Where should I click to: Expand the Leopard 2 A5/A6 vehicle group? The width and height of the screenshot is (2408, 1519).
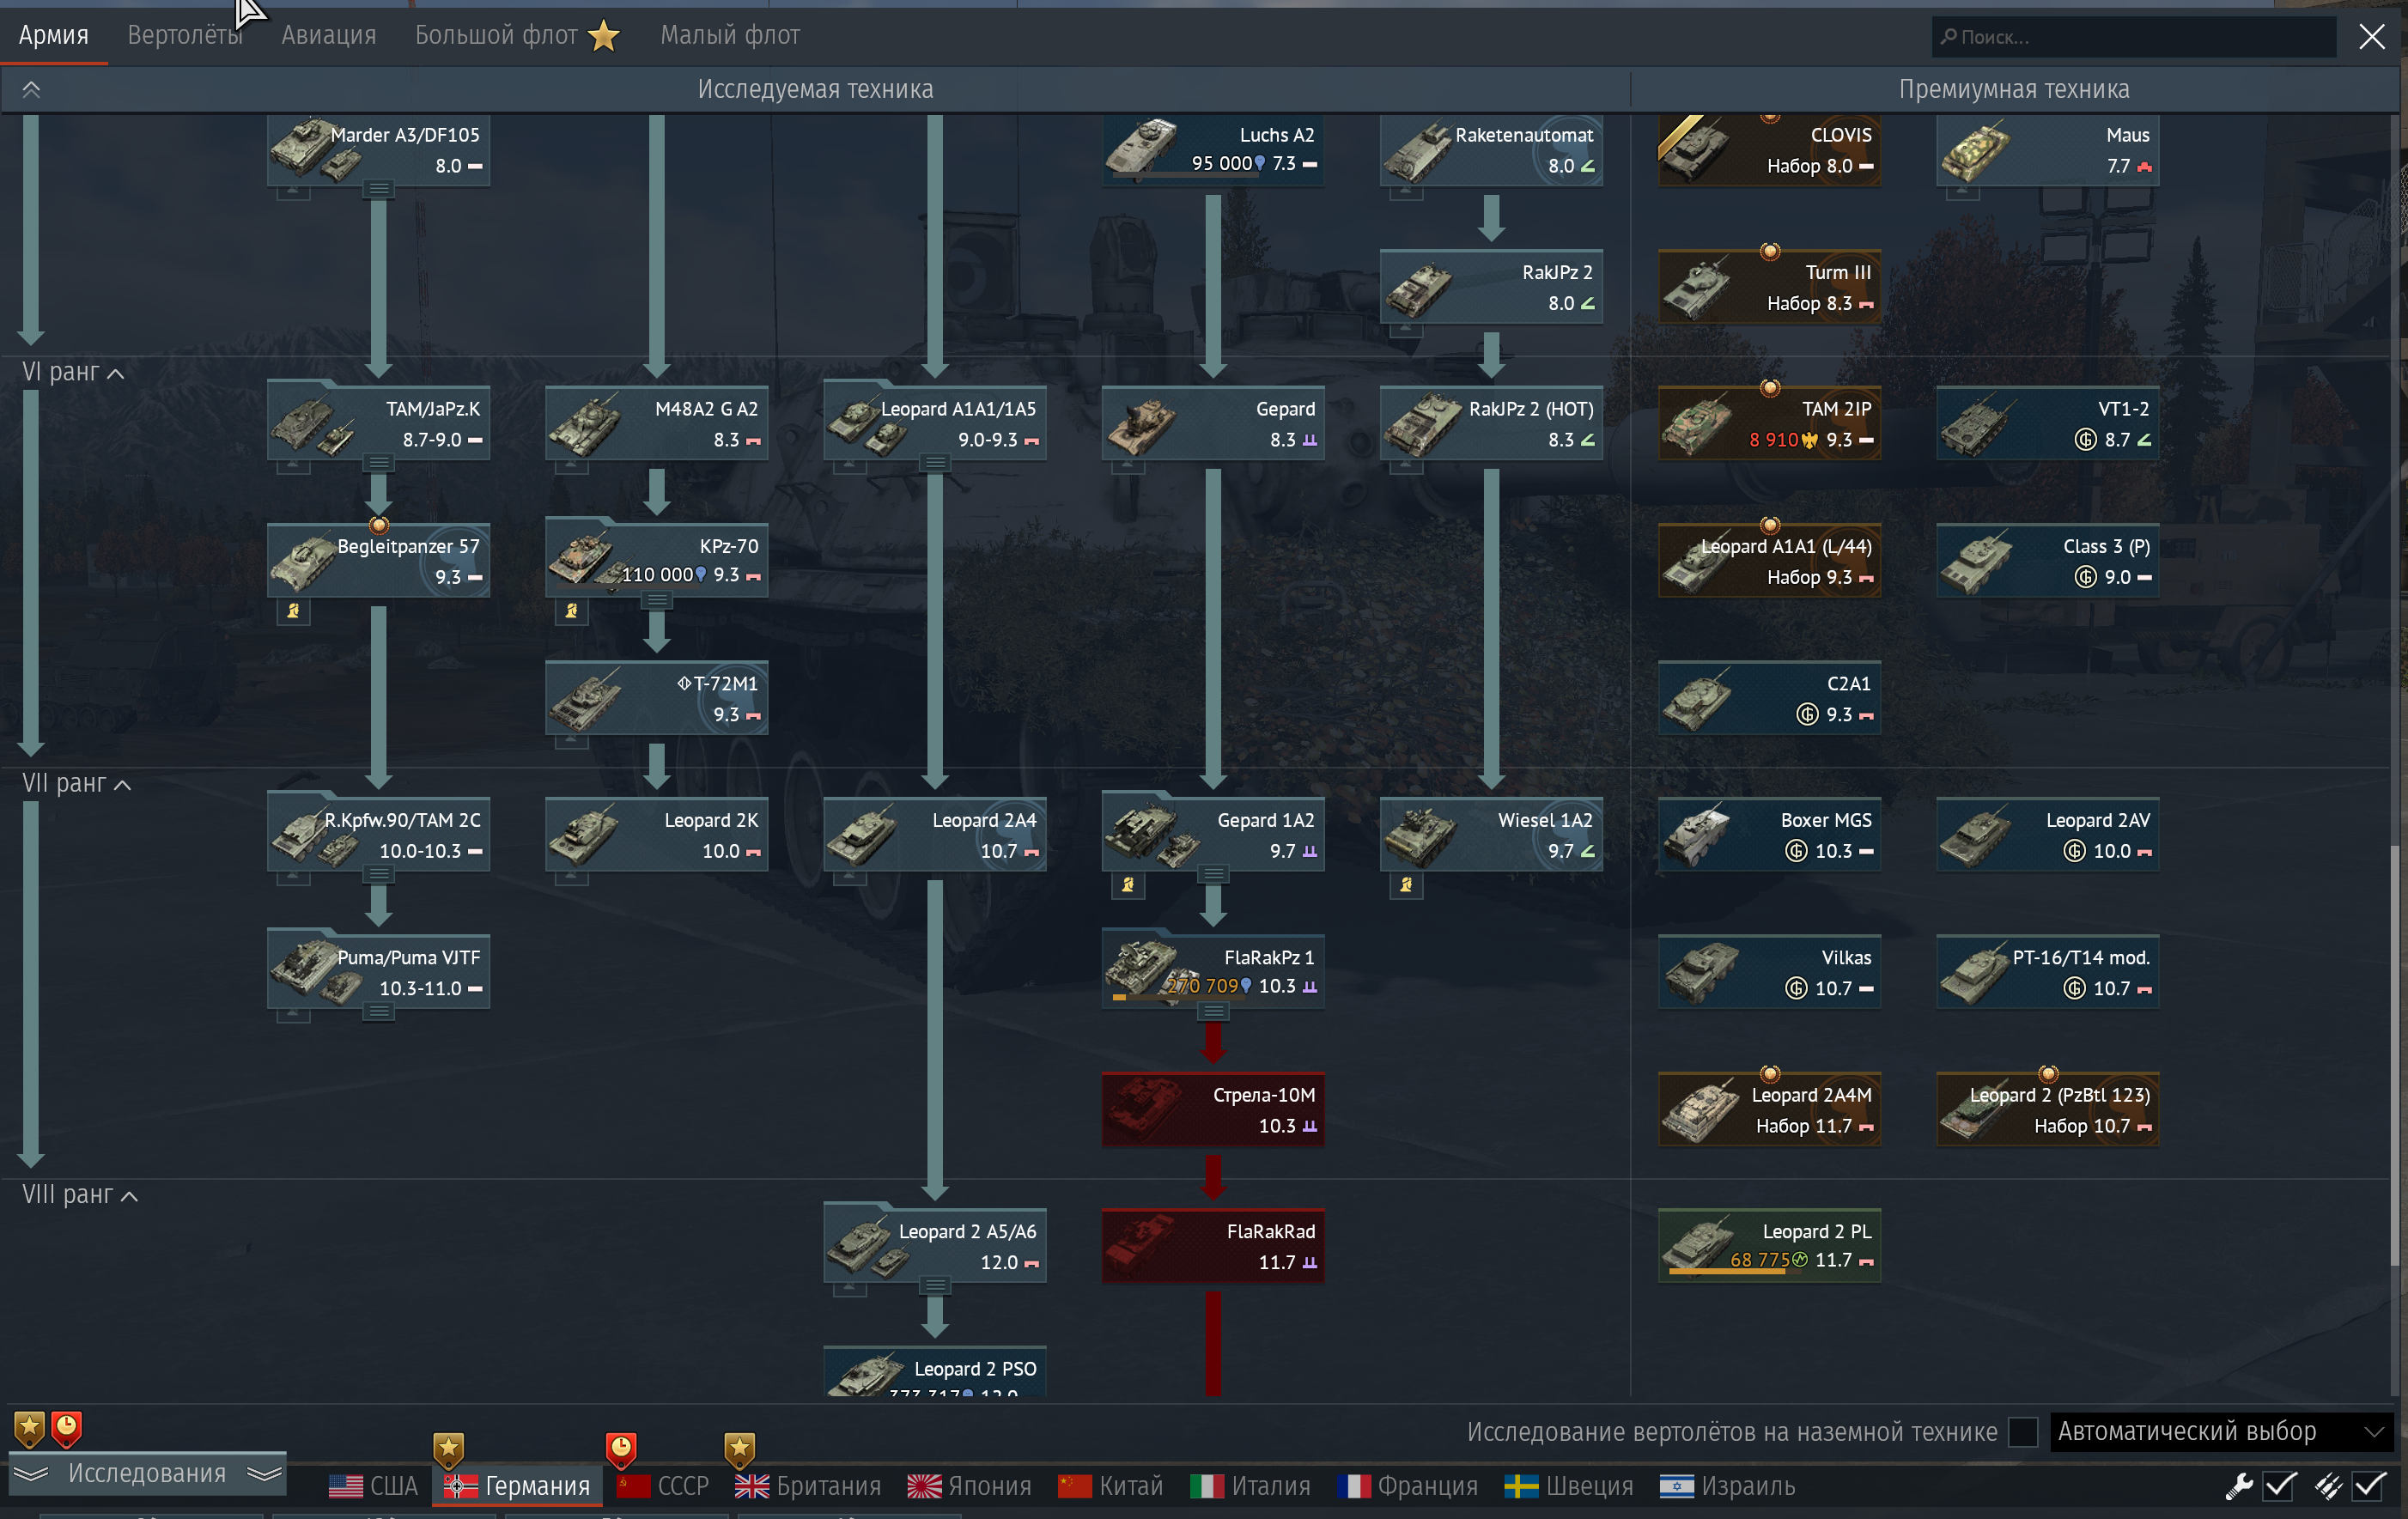click(935, 1285)
